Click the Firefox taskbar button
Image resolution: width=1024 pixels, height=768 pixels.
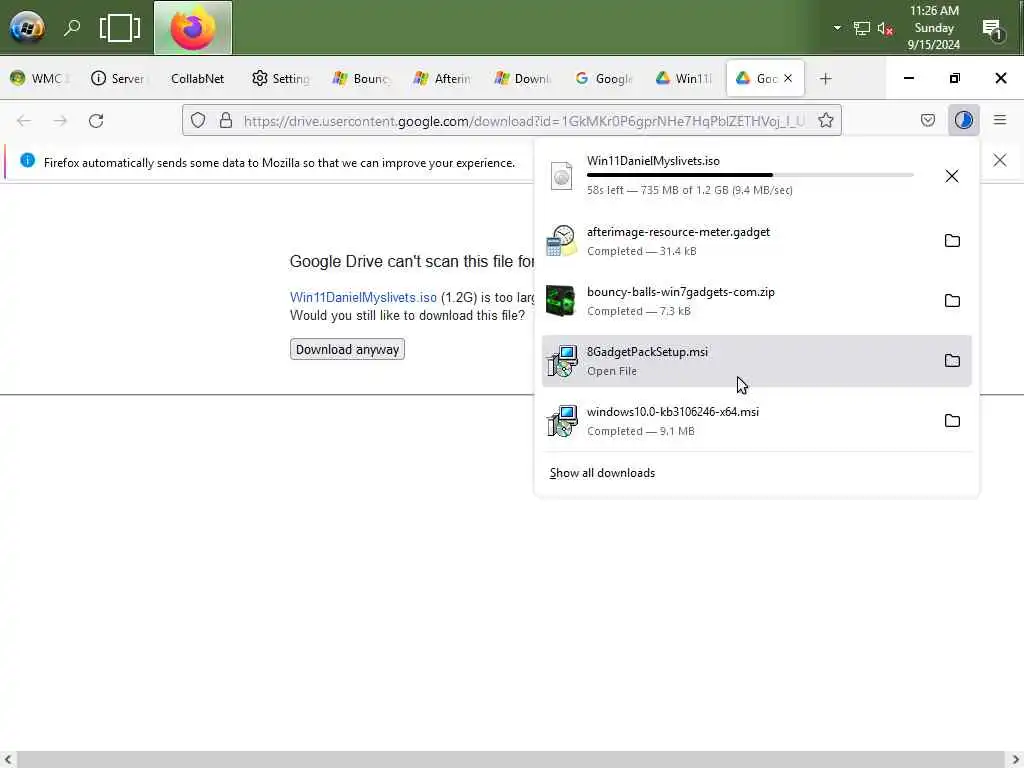(x=193, y=28)
